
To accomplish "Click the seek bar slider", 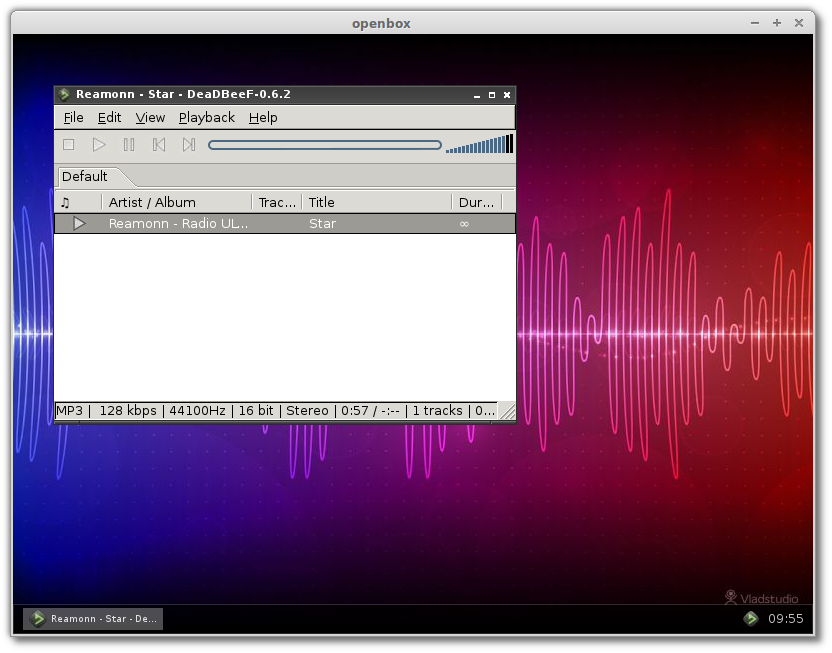I will (325, 145).
